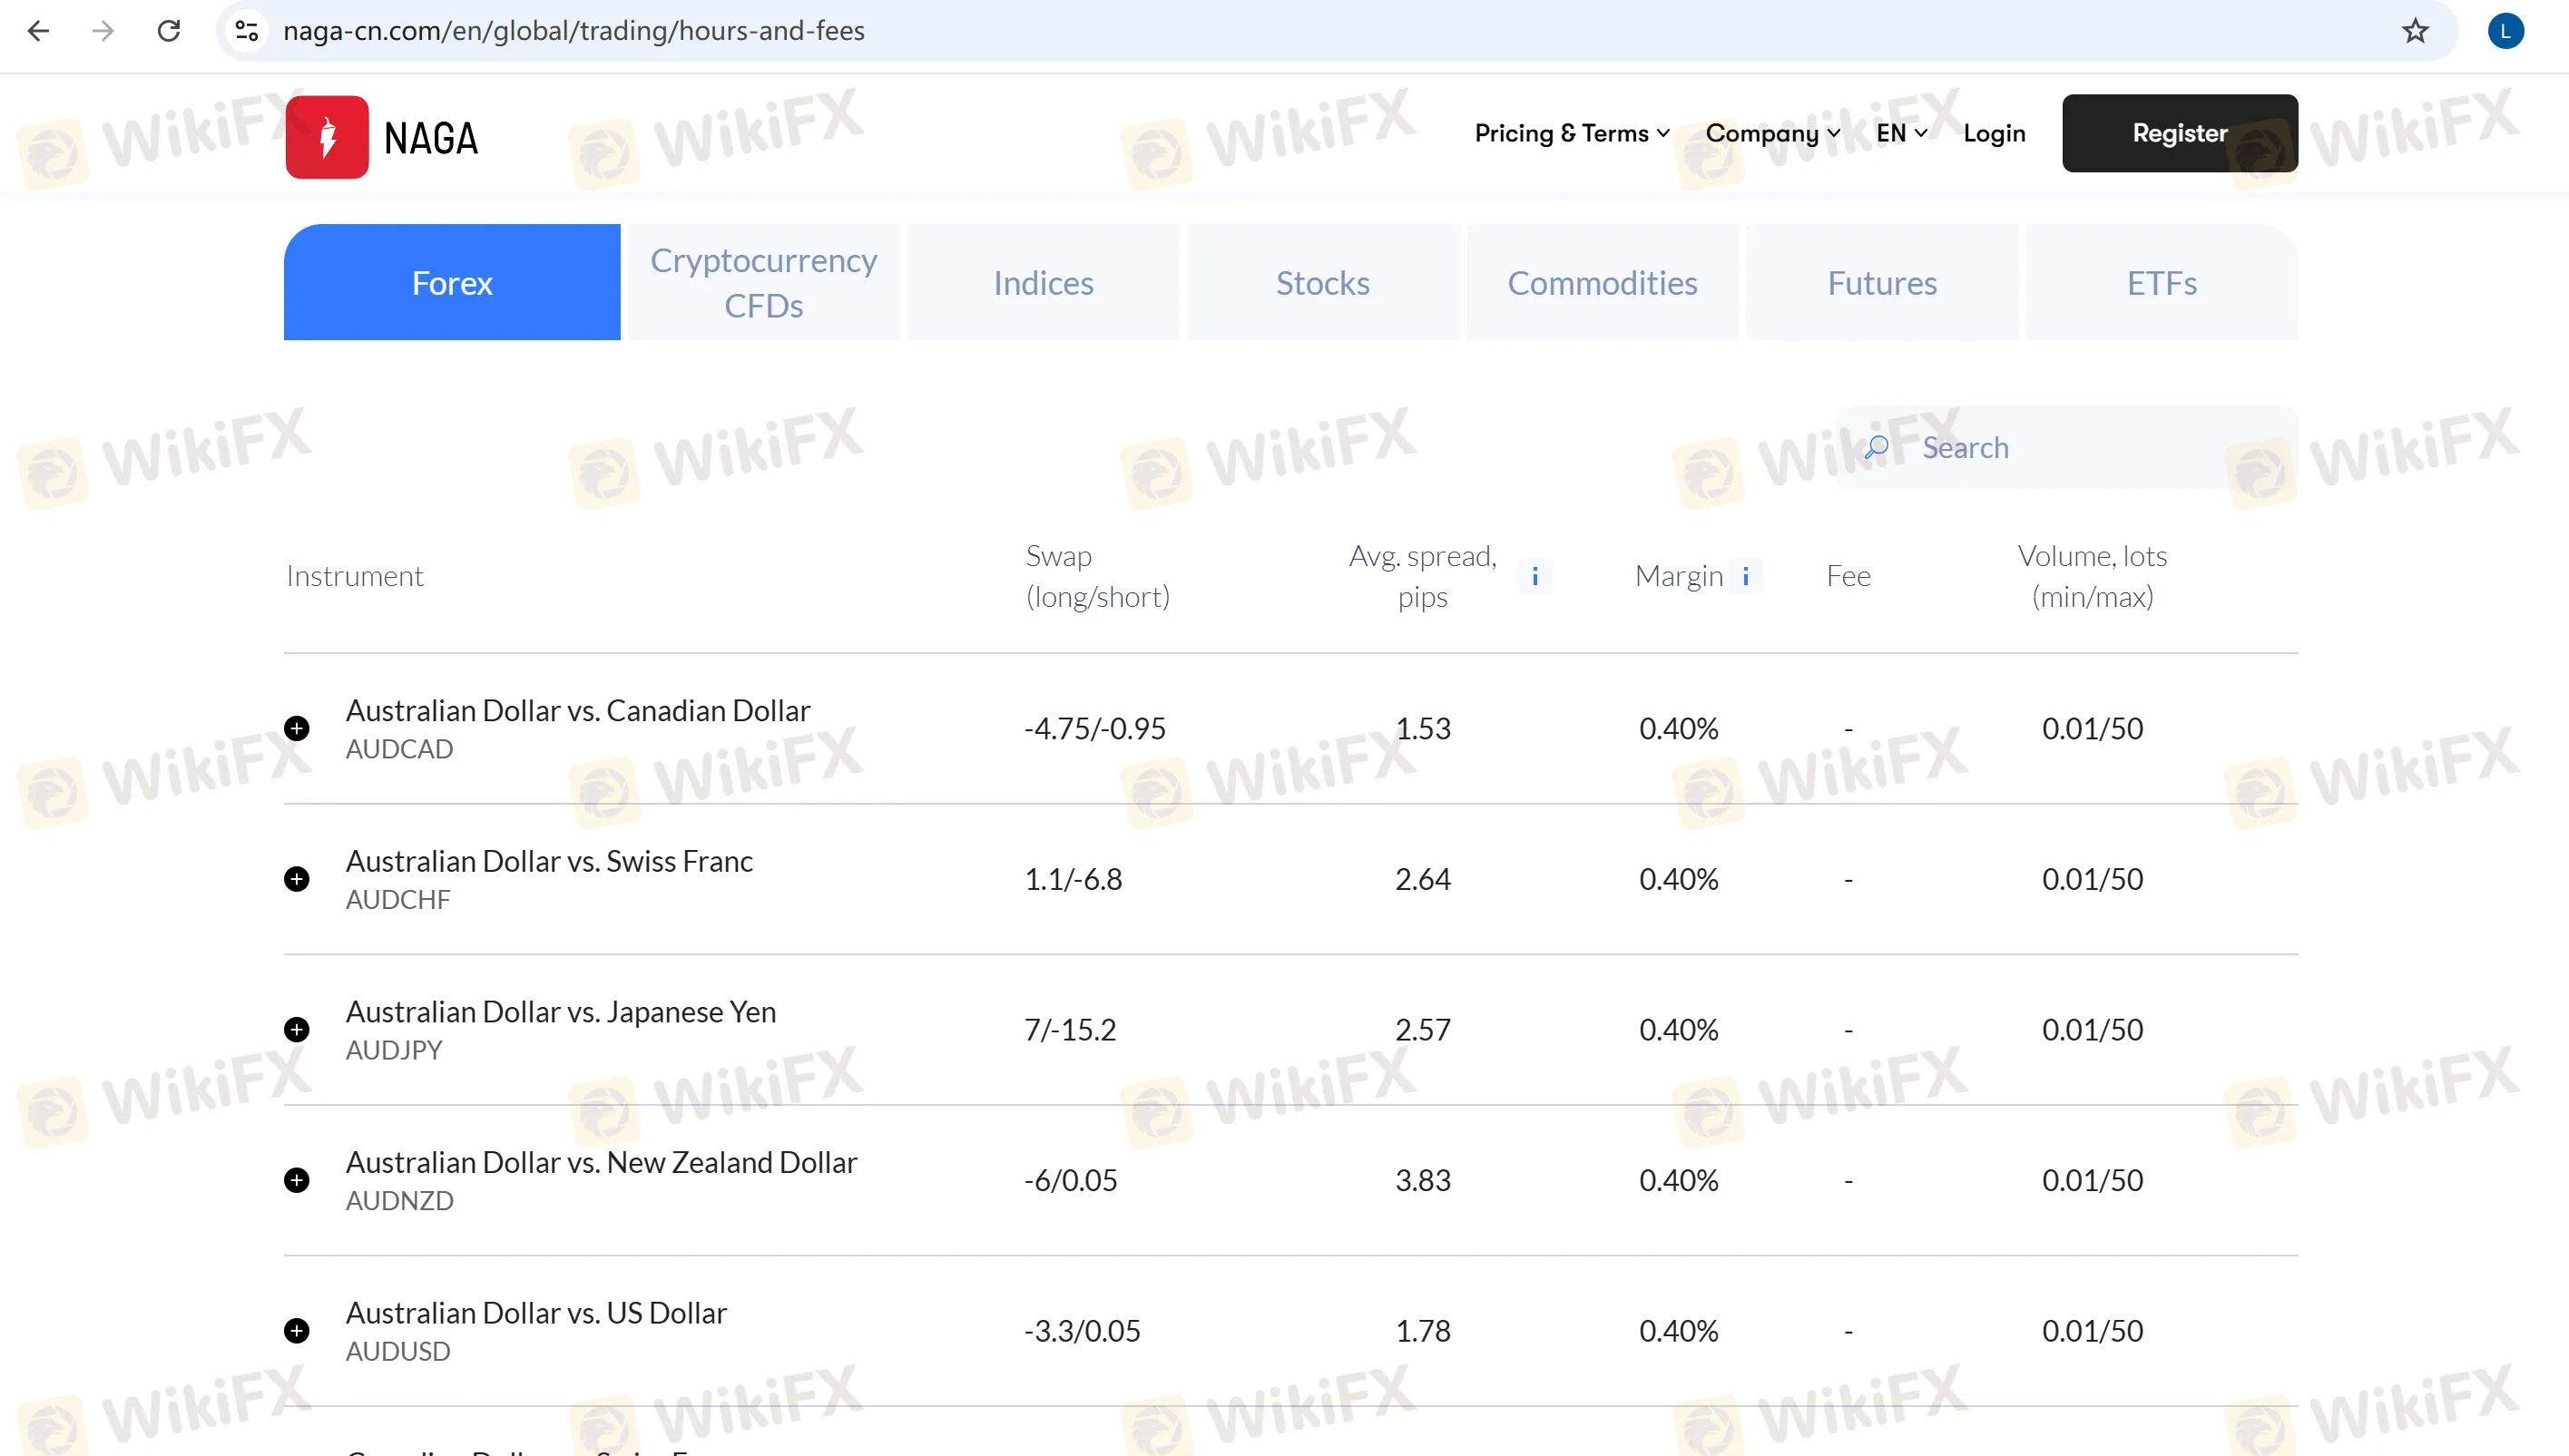2569x1456 pixels.
Task: Open the EN language dropdown
Action: (1901, 133)
